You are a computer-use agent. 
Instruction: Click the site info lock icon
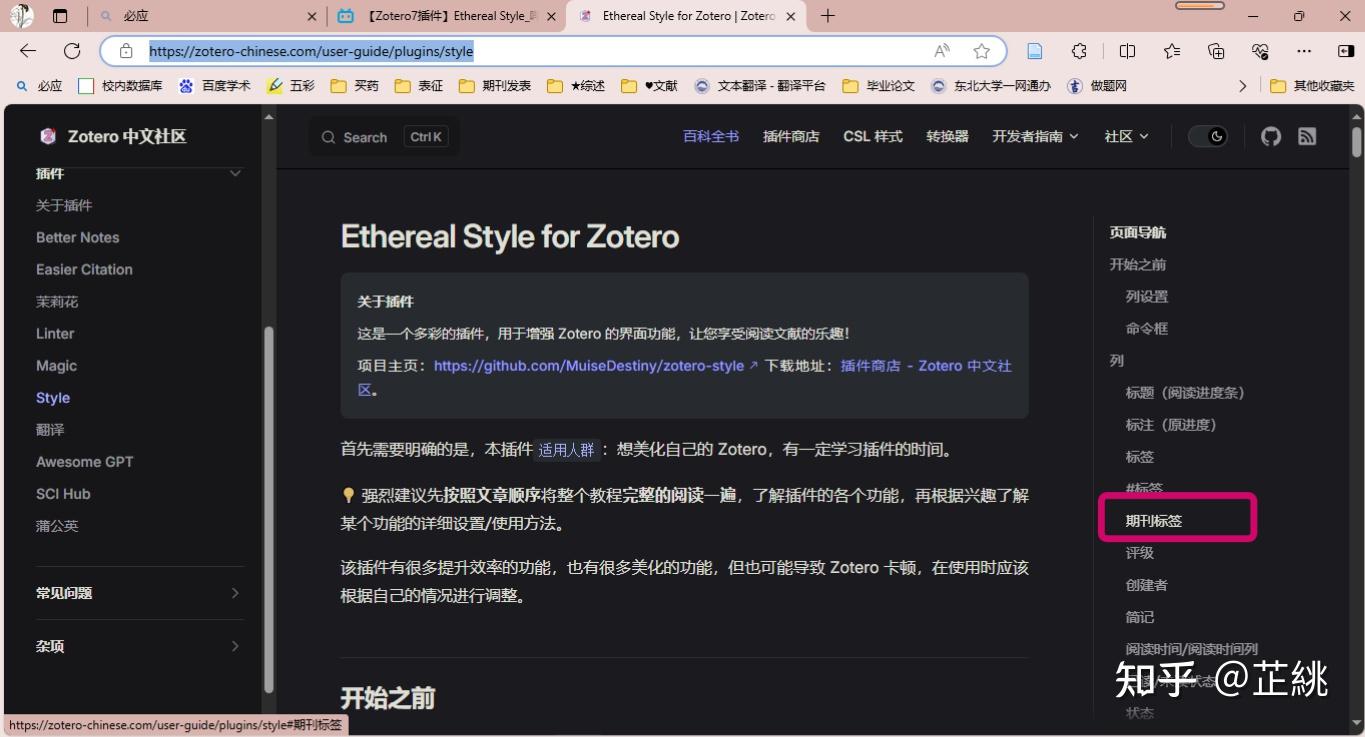pos(126,51)
